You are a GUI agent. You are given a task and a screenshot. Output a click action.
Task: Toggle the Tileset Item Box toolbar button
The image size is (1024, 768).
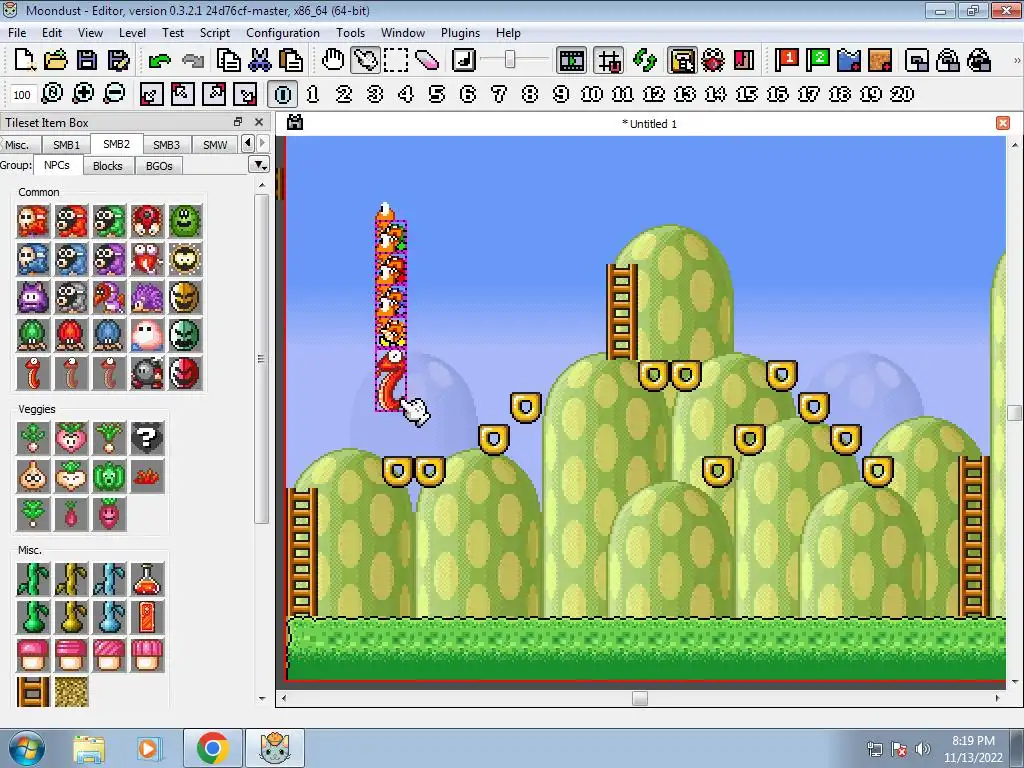682,60
